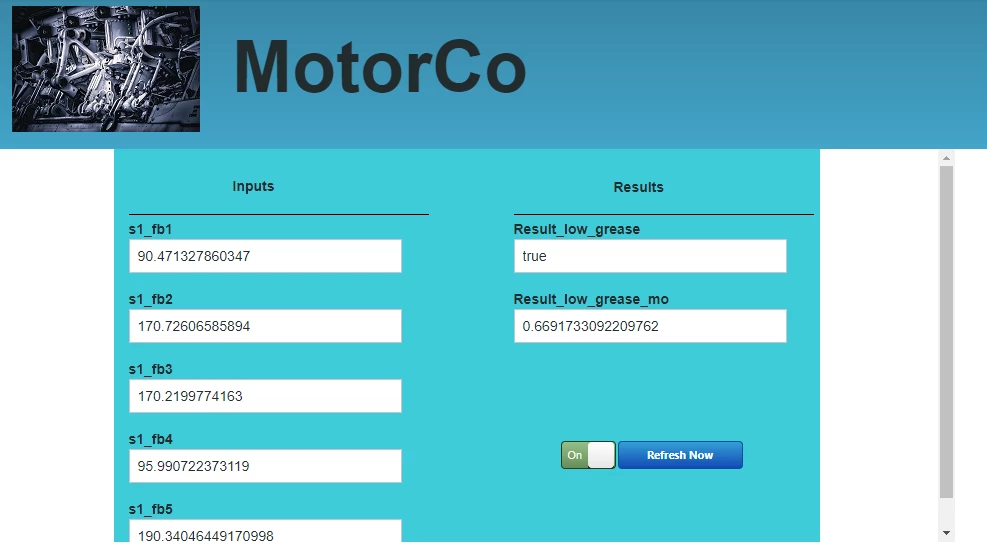Click the s1_fb1 input field
The height and width of the screenshot is (560, 987).
click(x=265, y=256)
